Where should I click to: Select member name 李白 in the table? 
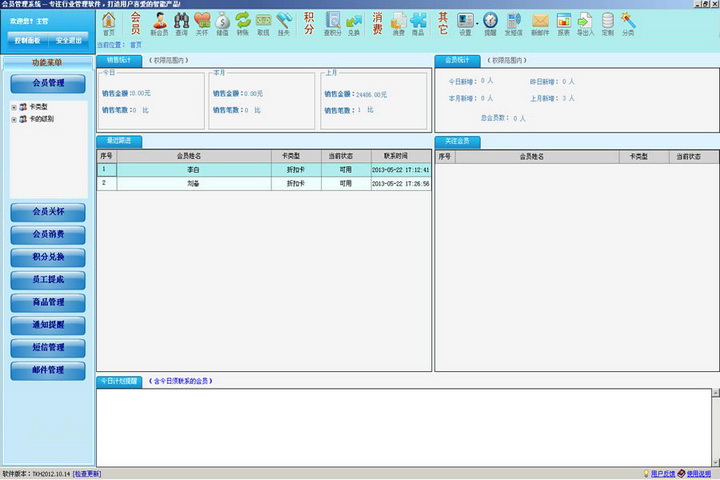[193, 170]
